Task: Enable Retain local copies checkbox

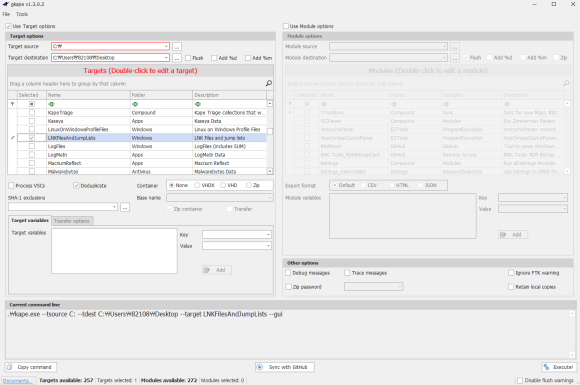Action: (511, 287)
